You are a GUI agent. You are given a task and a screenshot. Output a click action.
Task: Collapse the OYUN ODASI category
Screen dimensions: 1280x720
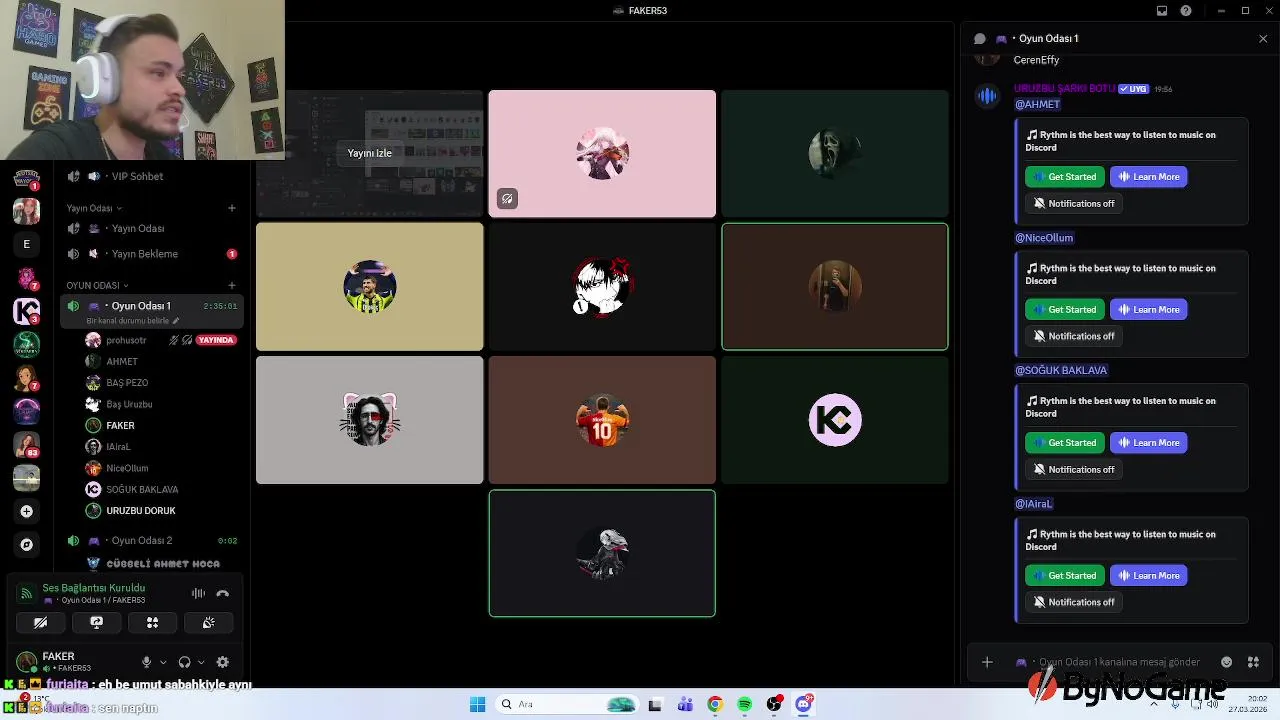(97, 285)
